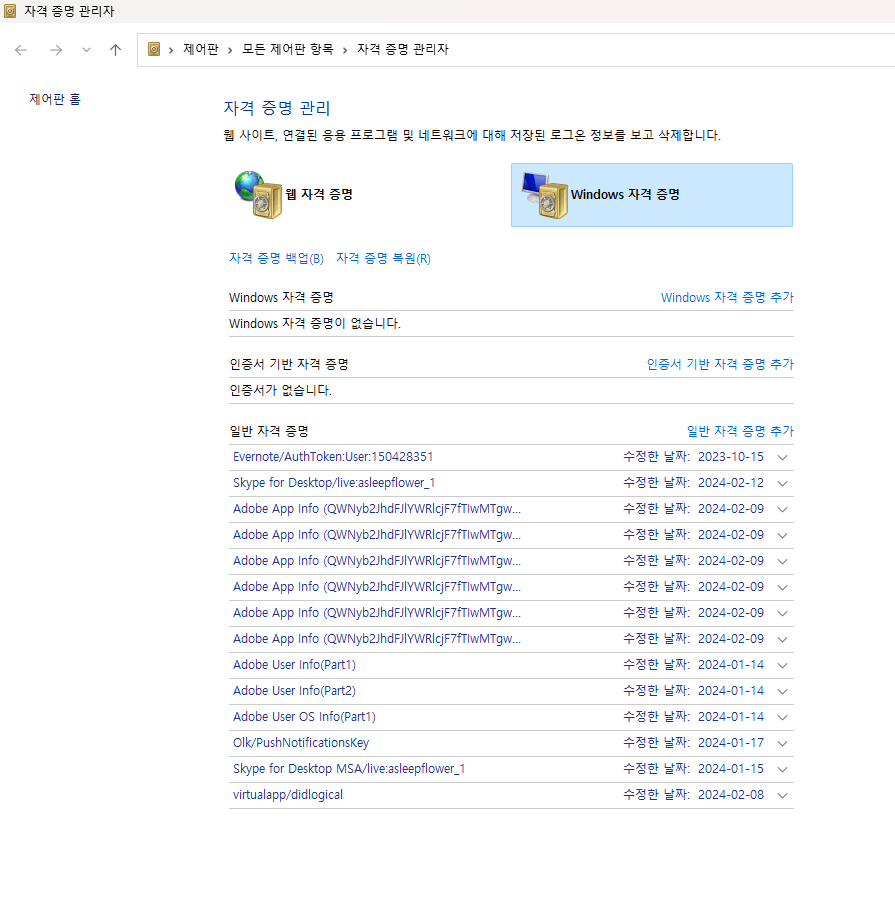The image size is (895, 904).
Task: Click Windows 자격 증명 추가 link
Action: point(727,297)
